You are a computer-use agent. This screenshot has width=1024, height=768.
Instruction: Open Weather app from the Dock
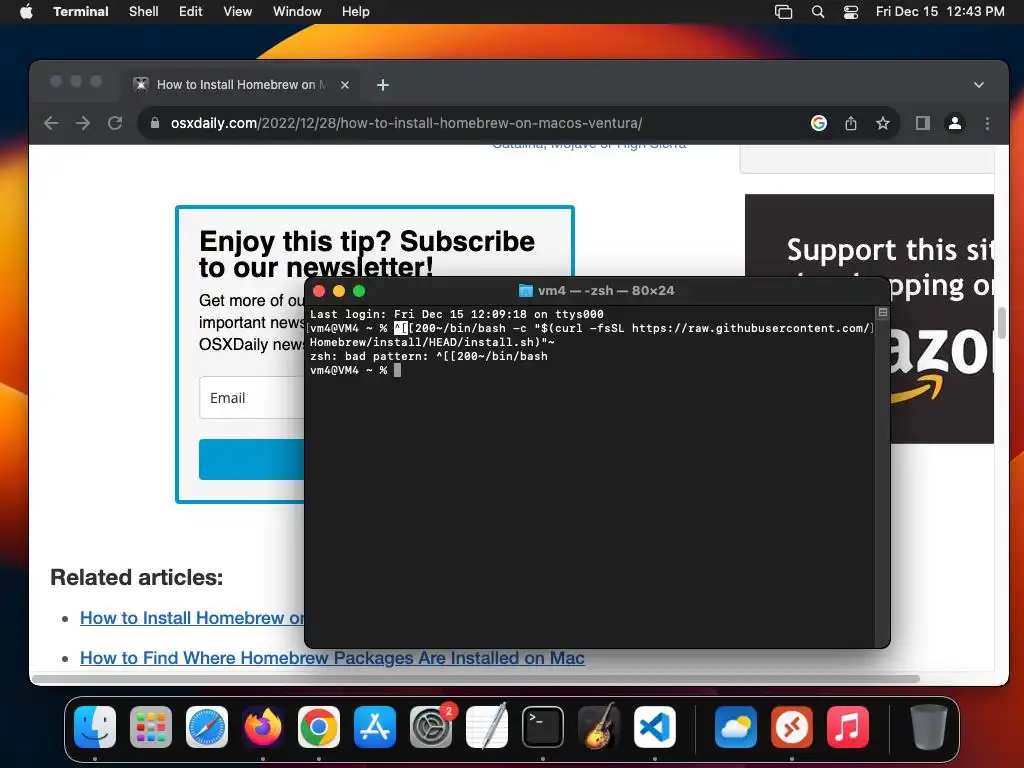(735, 727)
